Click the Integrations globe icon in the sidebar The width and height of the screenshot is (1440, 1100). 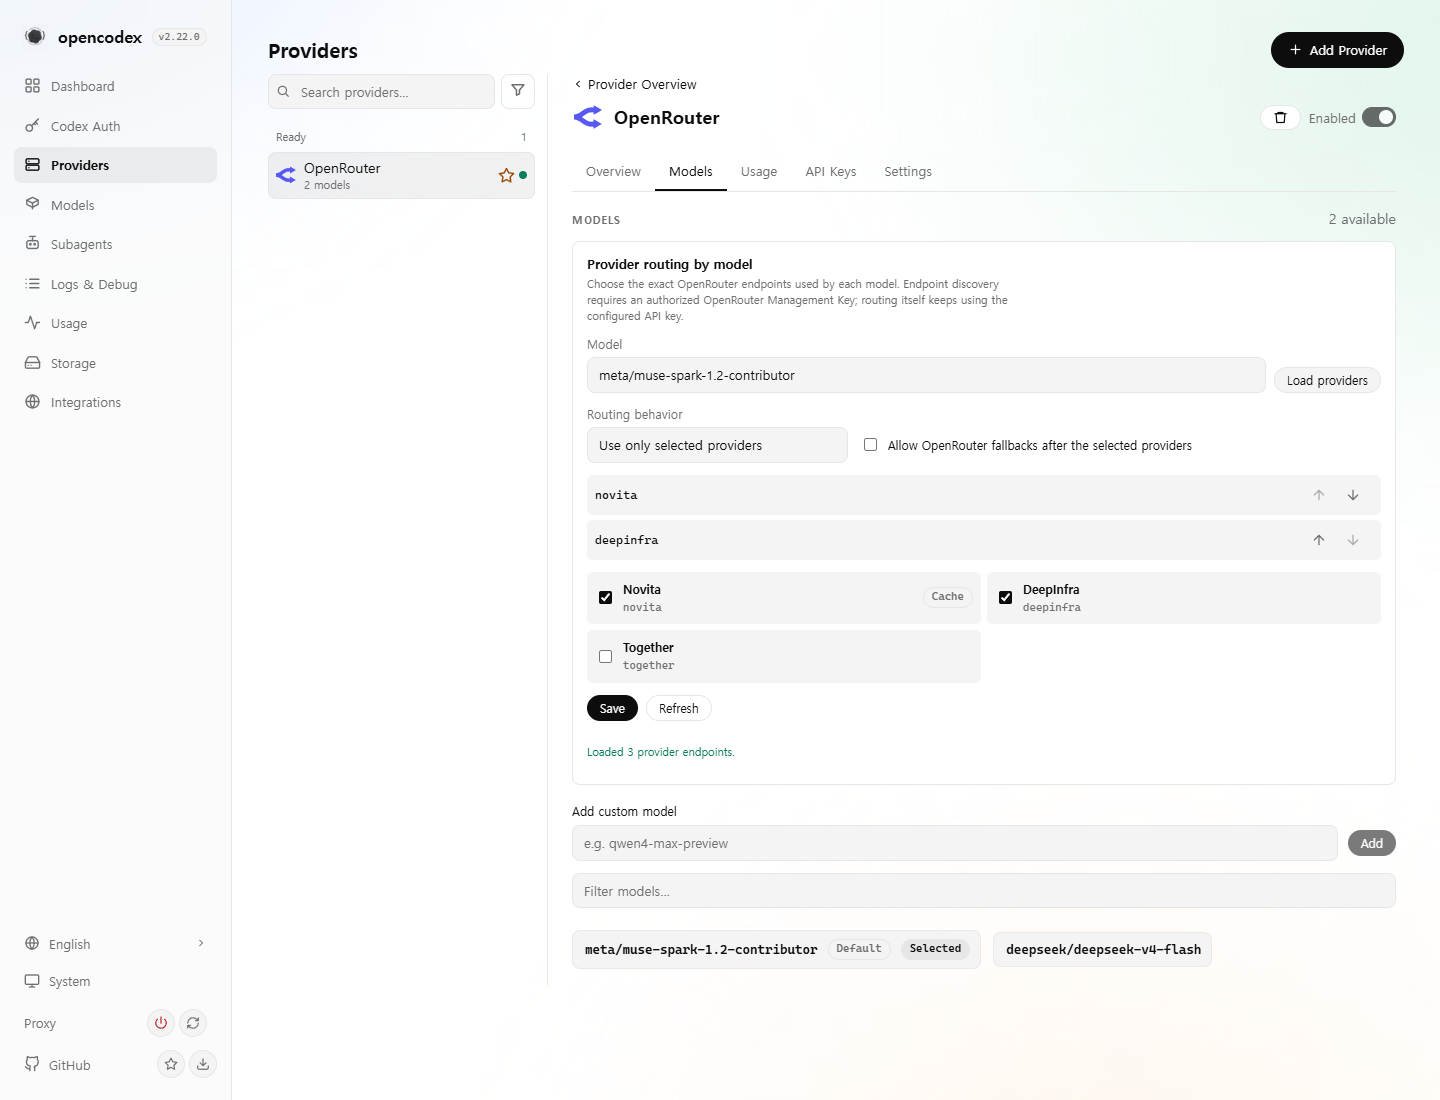click(x=32, y=402)
